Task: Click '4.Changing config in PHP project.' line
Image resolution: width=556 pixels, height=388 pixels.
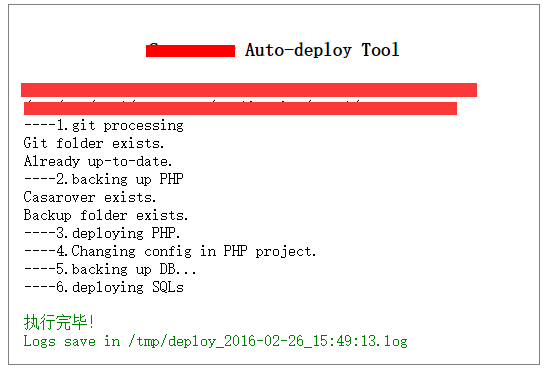Action: click(170, 251)
